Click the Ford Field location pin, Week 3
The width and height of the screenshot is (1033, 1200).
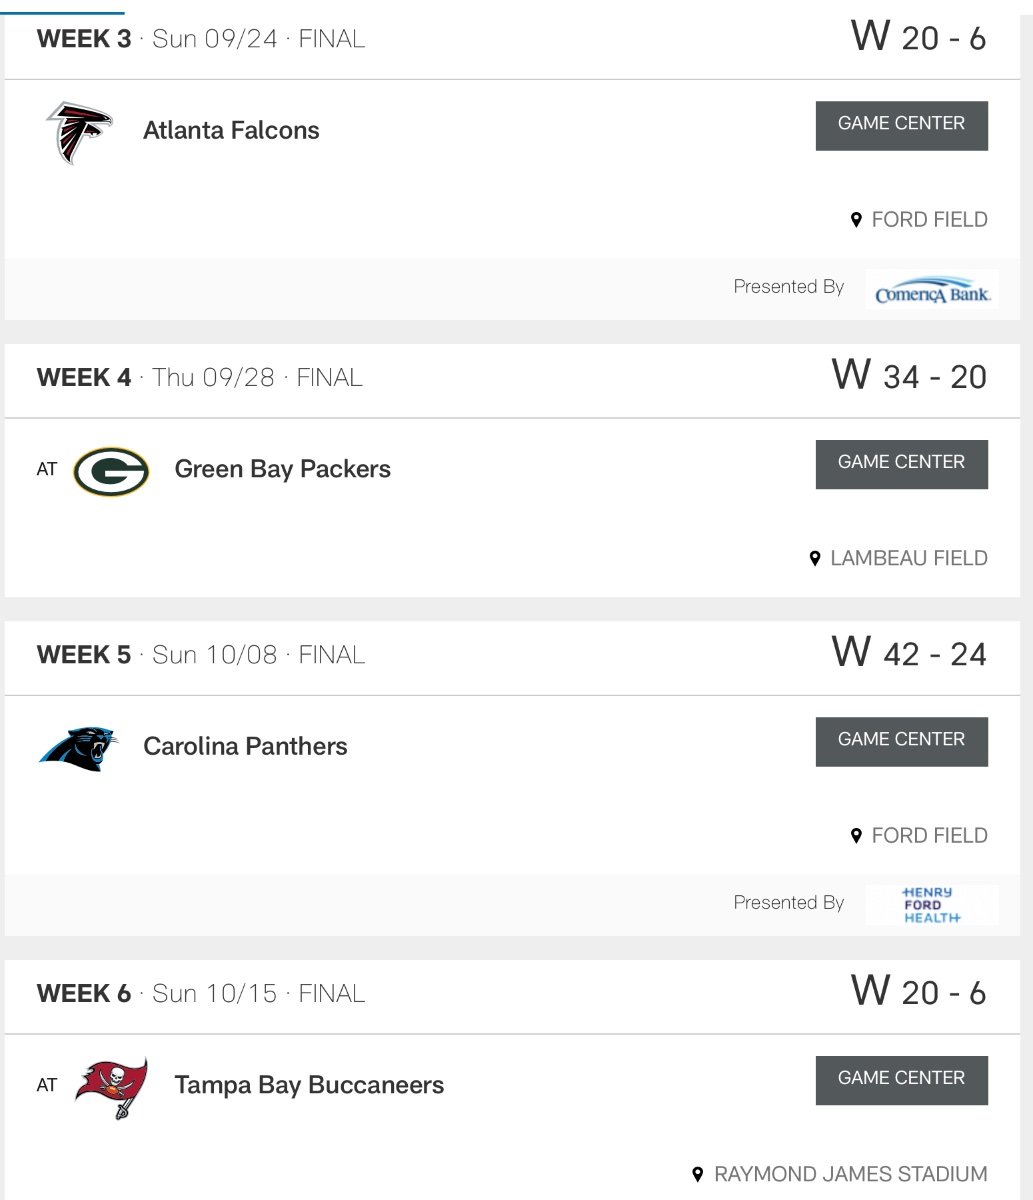pos(856,220)
